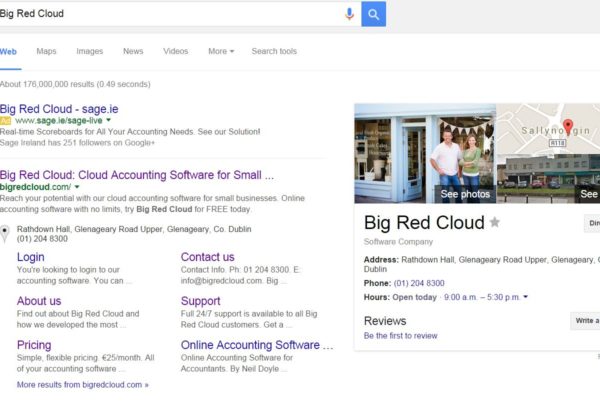Click the phone number (01) 204 8300 in panel

[419, 283]
